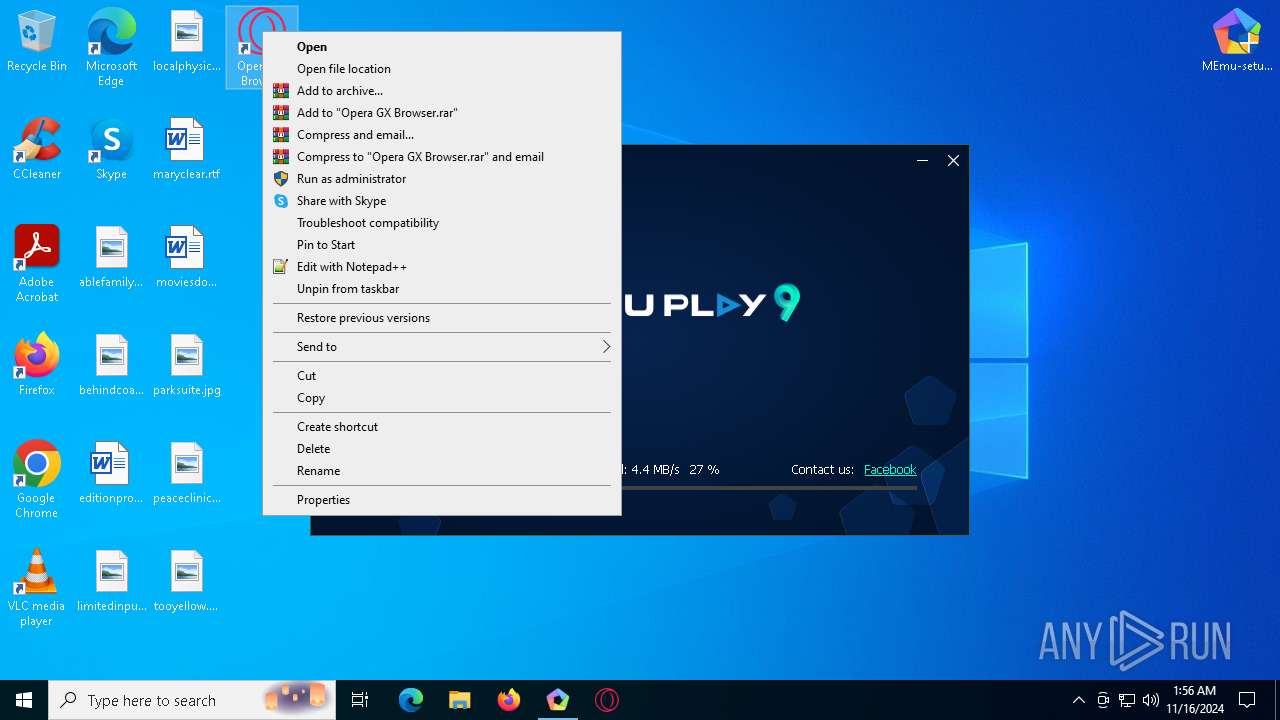1280x720 pixels.
Task: Open the CCleaner desktop shortcut
Action: tap(36, 150)
